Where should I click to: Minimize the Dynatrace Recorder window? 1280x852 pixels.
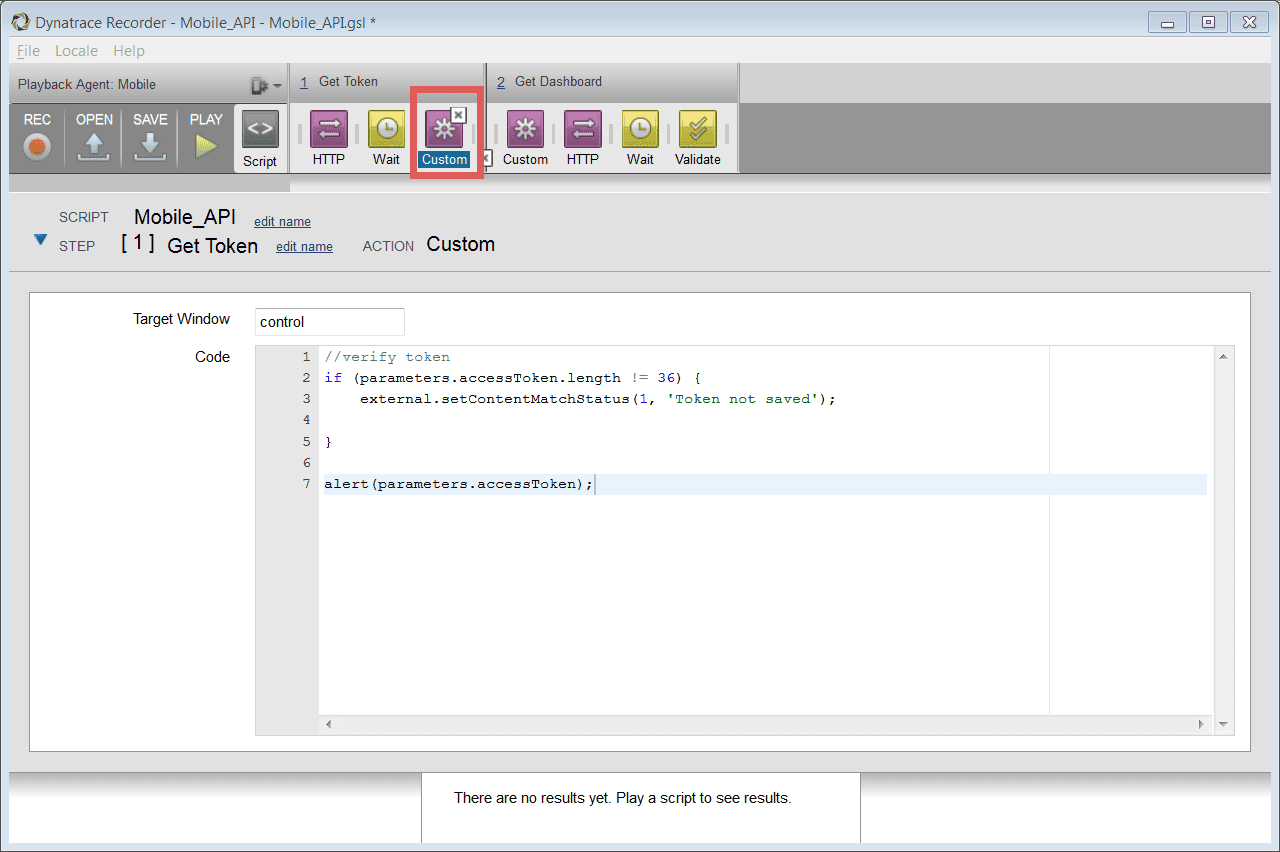click(x=1168, y=21)
